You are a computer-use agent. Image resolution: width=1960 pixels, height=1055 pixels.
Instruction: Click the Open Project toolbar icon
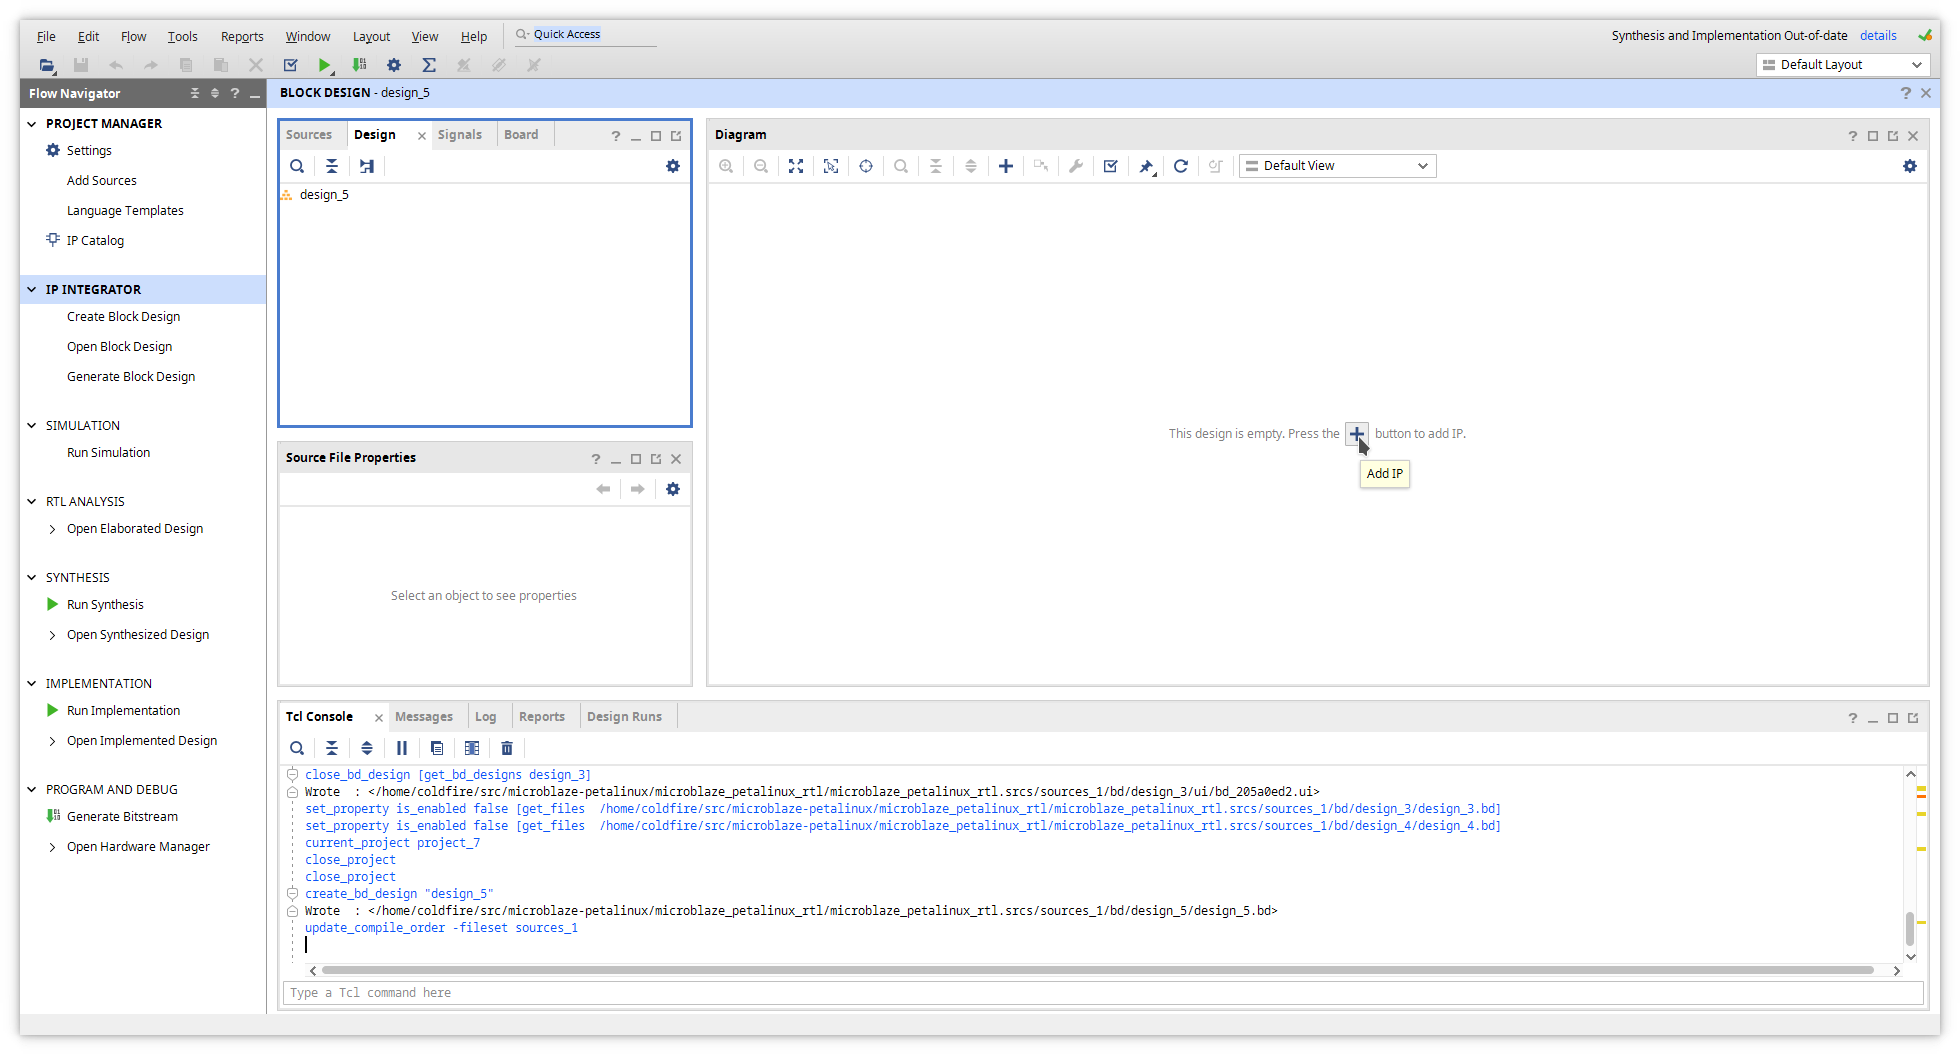tap(46, 65)
